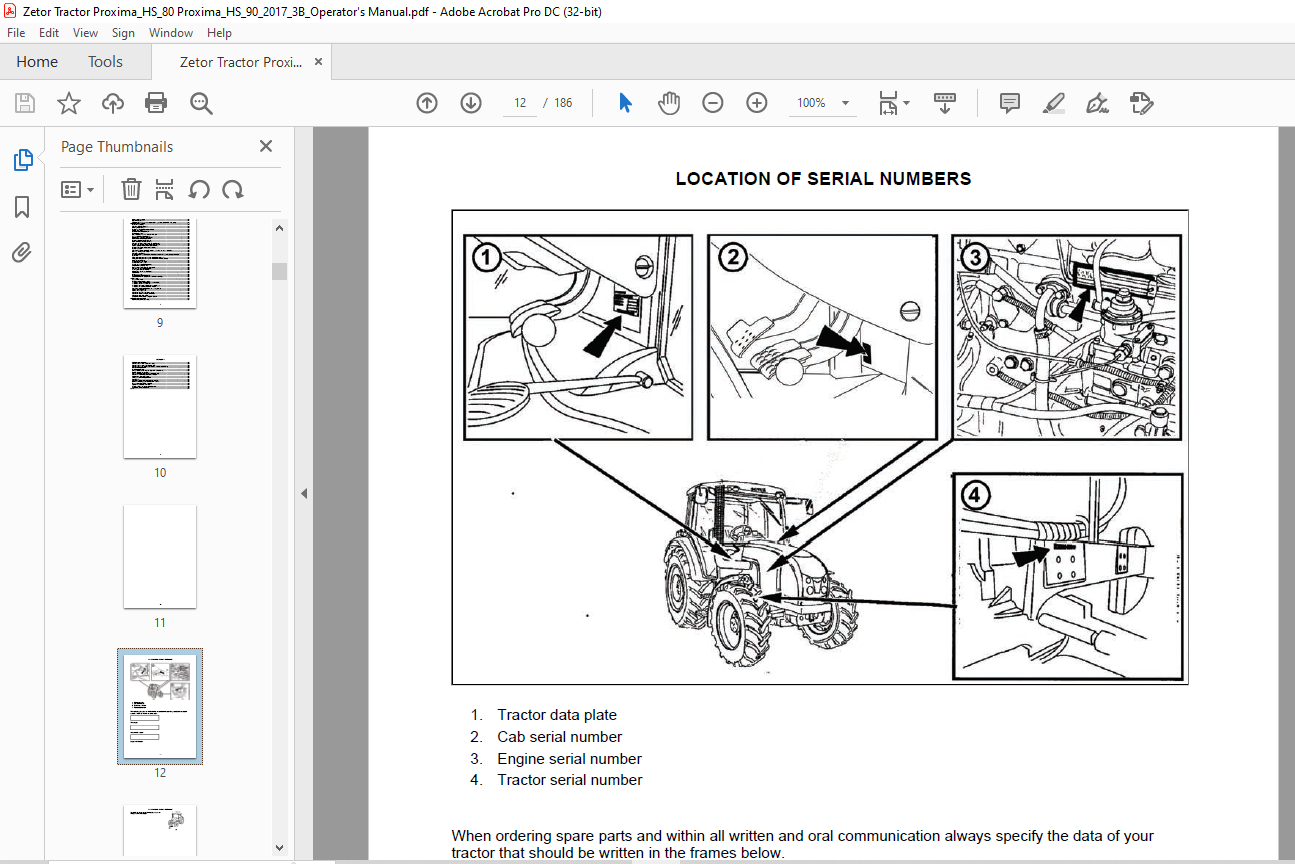Click the 'Page Thumbnails' panel title

[117, 147]
